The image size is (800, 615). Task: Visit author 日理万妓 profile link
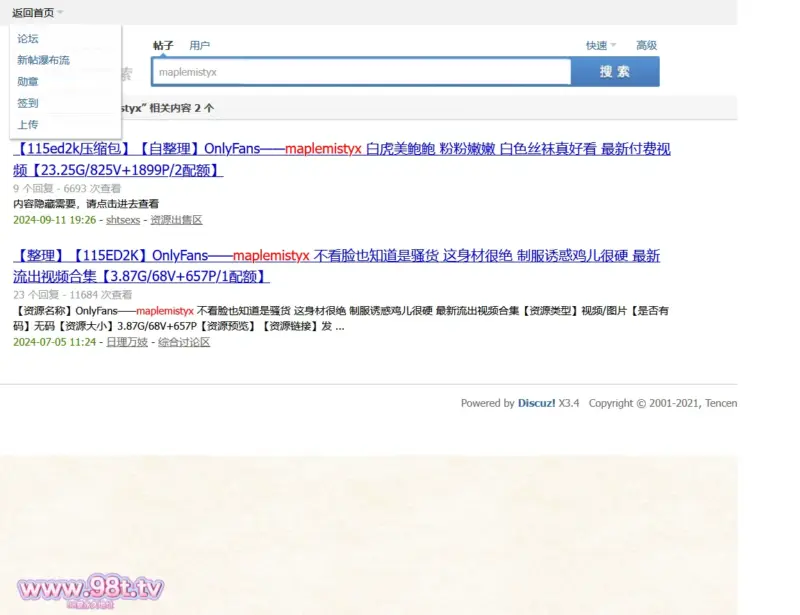tap(127, 342)
